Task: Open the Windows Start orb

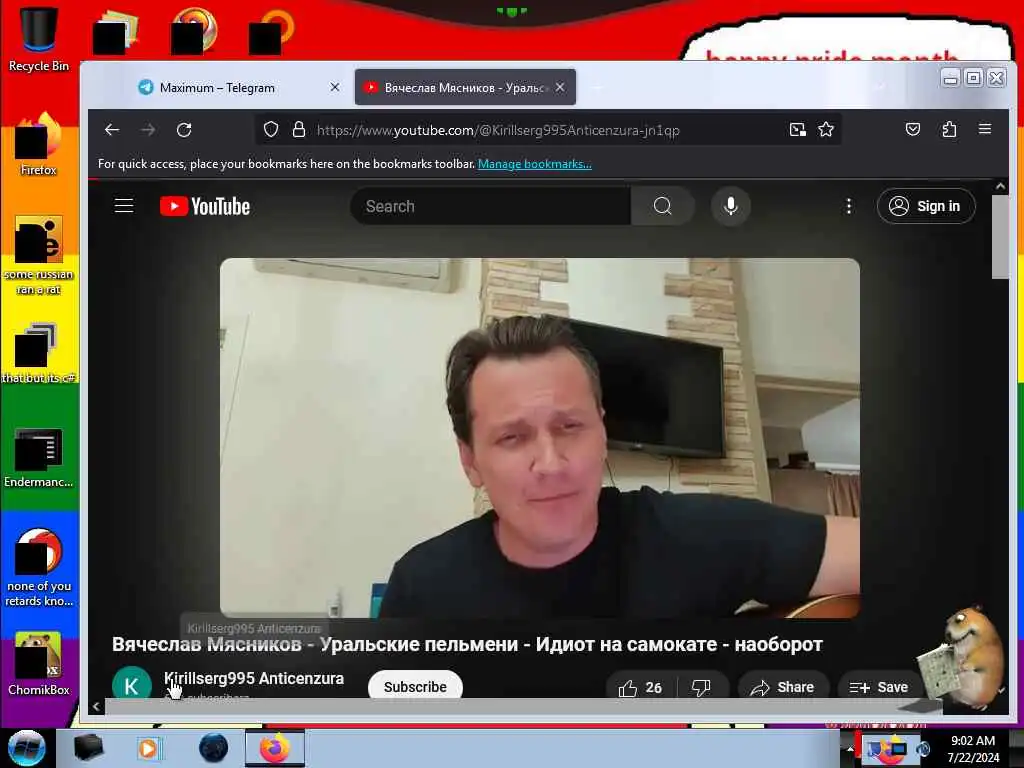Action: [27, 748]
